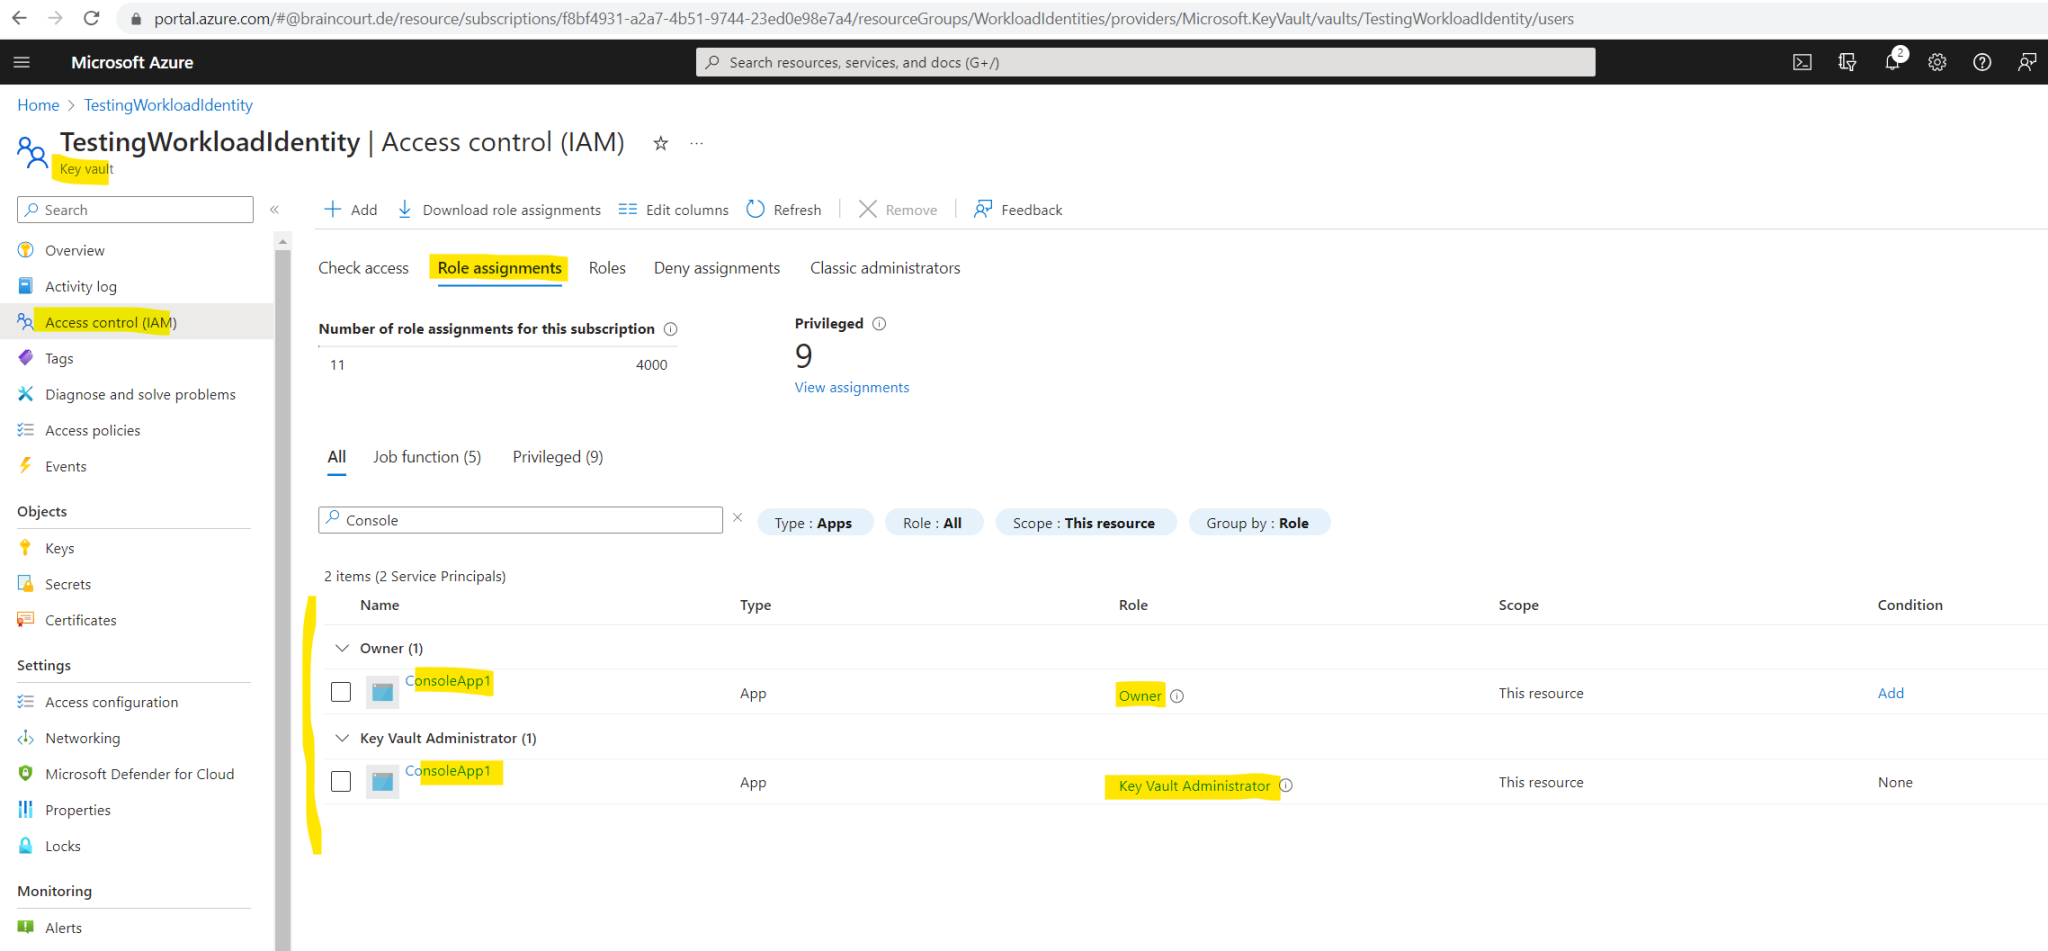Open Activity log from the sidebar
Screen dimensions: 2048x951
(x=80, y=285)
